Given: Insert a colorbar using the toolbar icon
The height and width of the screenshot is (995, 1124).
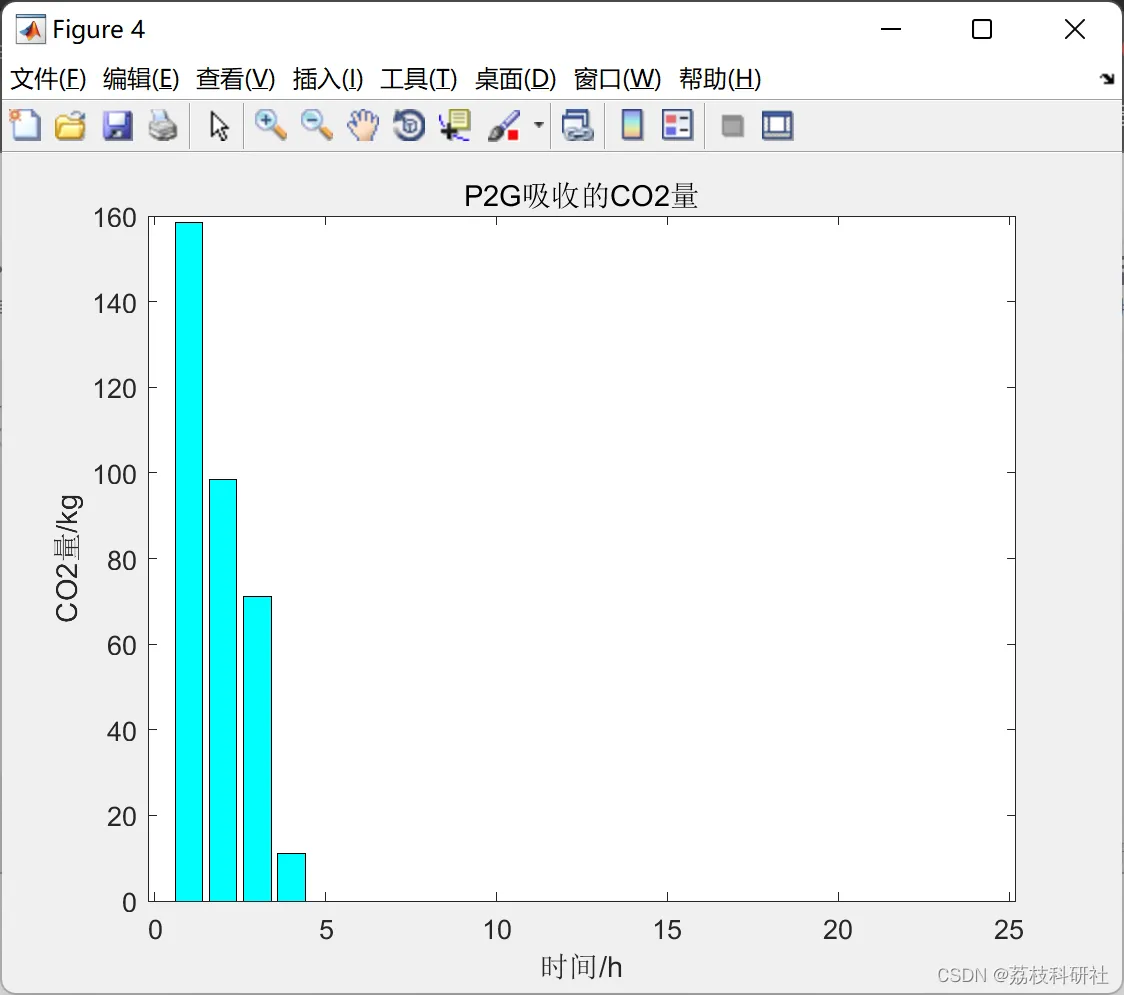Looking at the screenshot, I should pos(632,125).
